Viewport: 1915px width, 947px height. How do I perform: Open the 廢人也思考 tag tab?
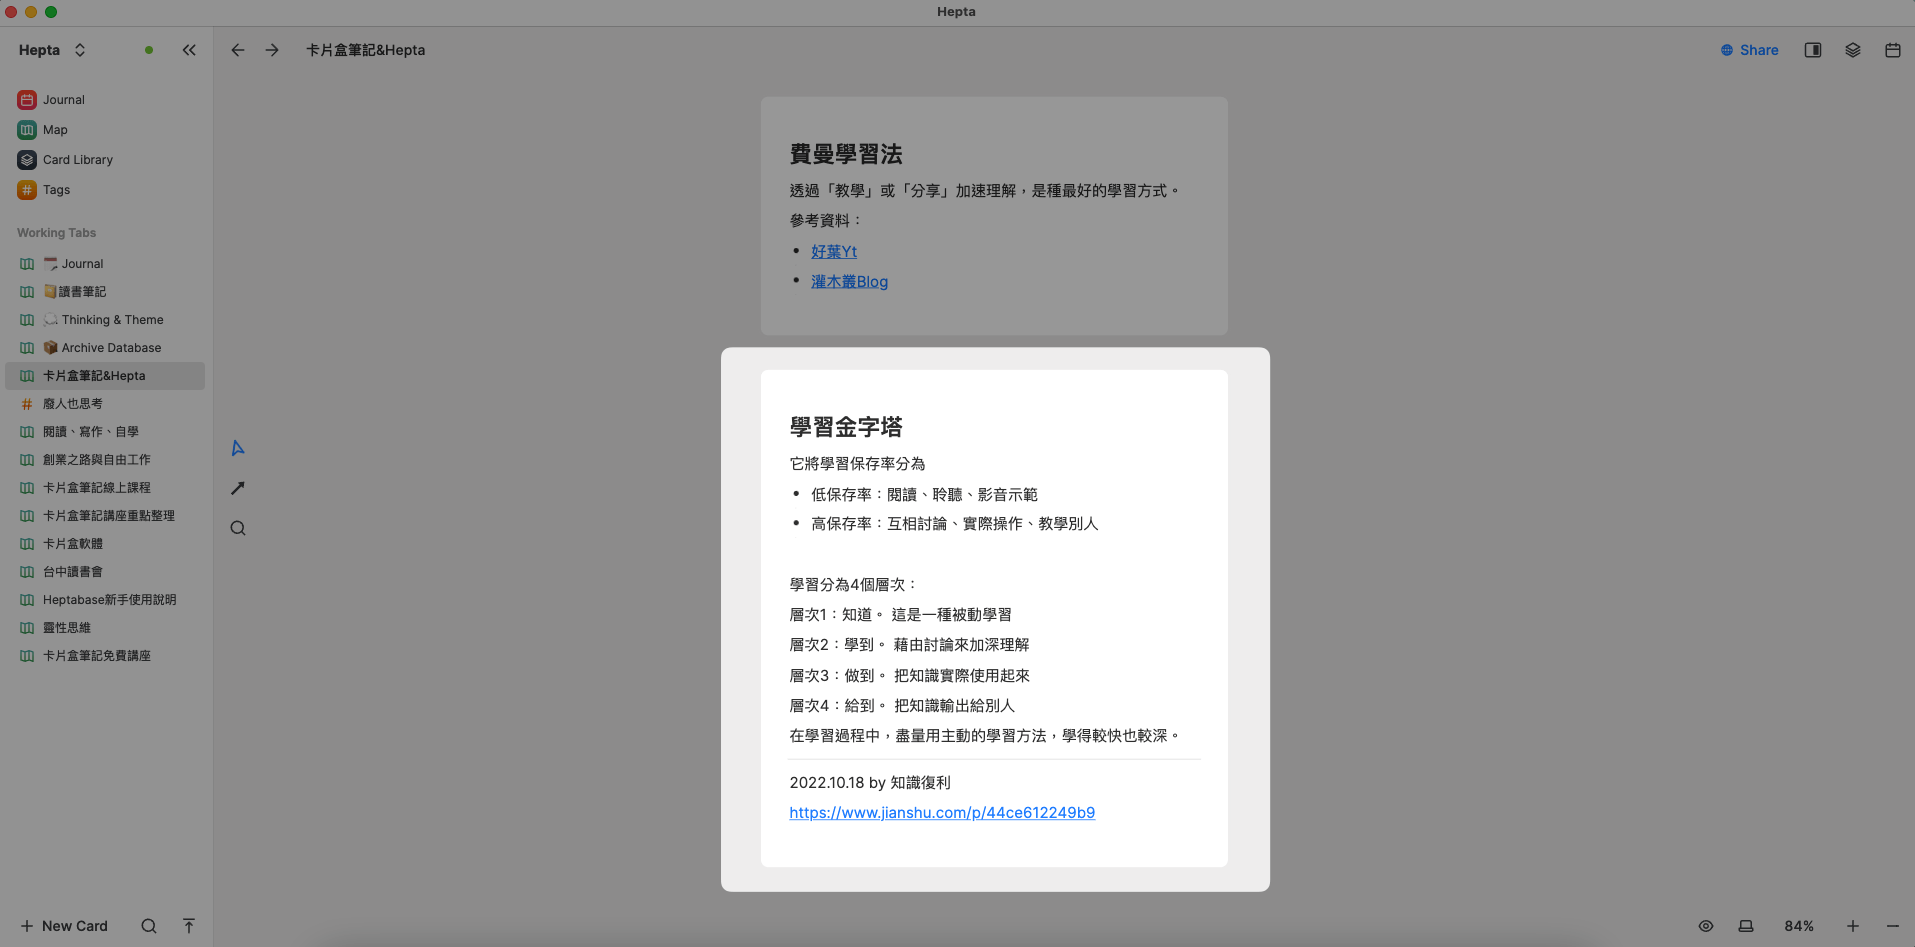(x=75, y=403)
